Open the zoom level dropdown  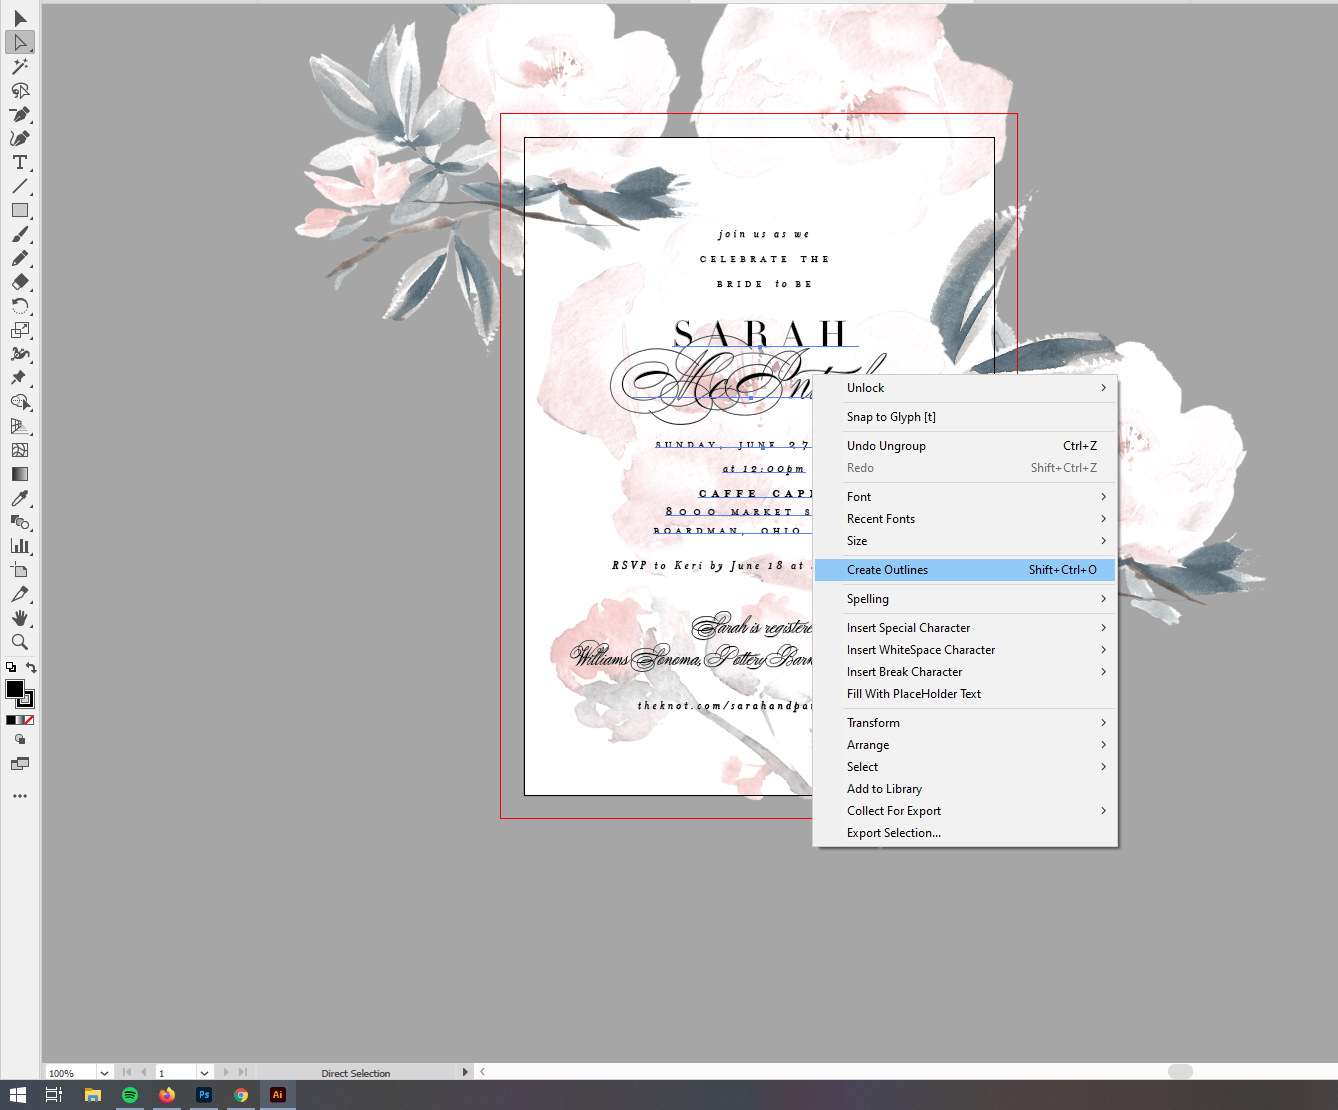click(104, 1073)
